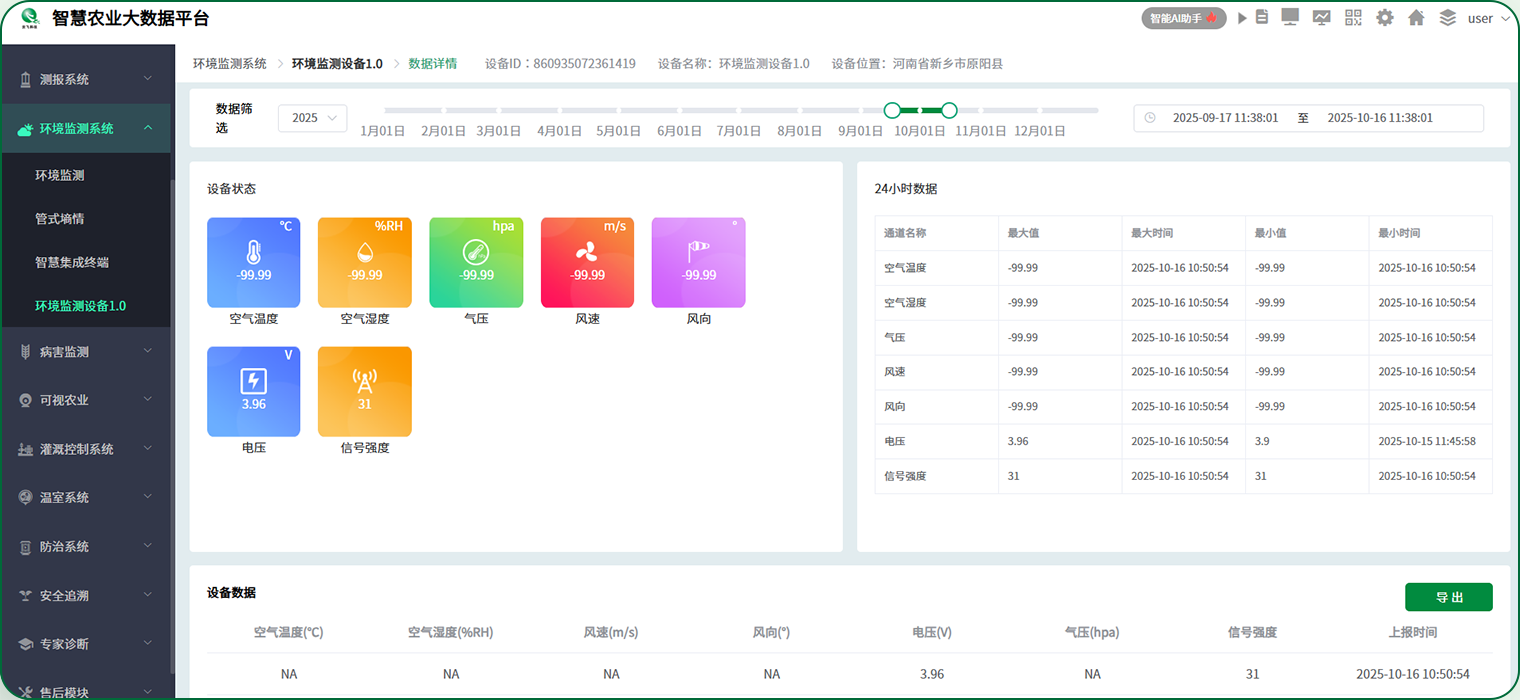1520x700 pixels.
Task: Click the date range input field
Action: click(x=1308, y=117)
